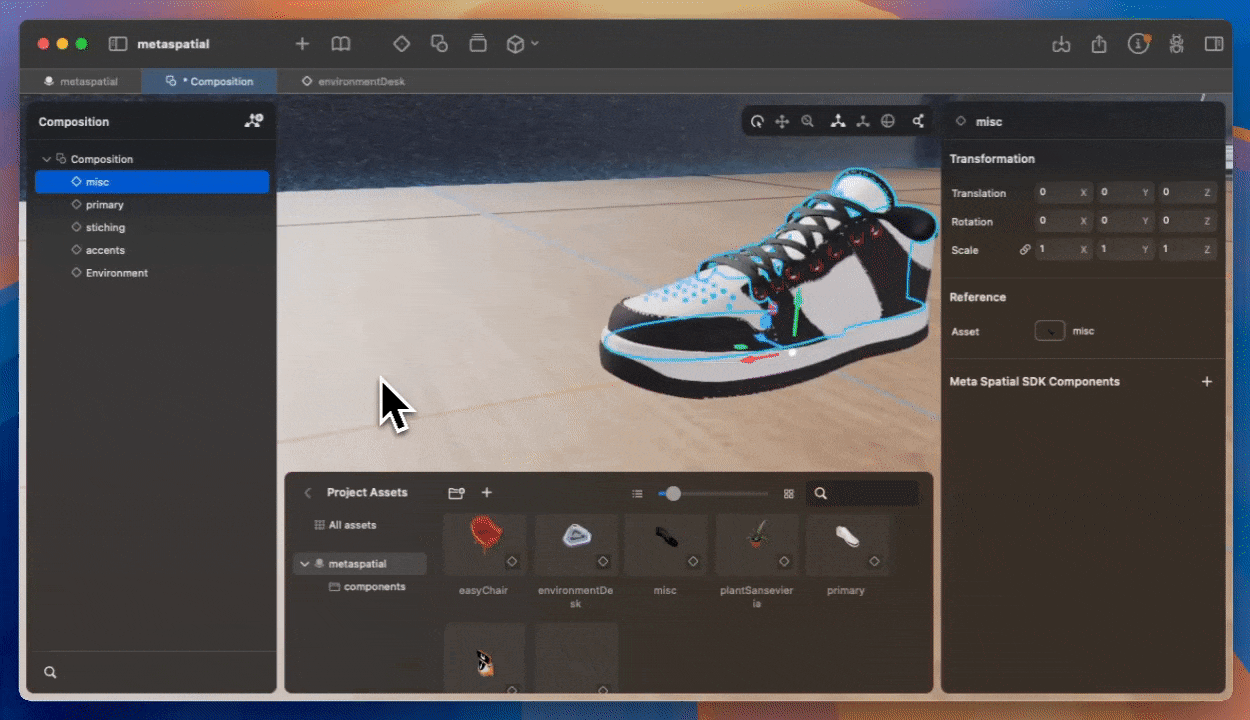The image size is (1250, 720).
Task: Click the info icon in the title bar
Action: [1138, 44]
